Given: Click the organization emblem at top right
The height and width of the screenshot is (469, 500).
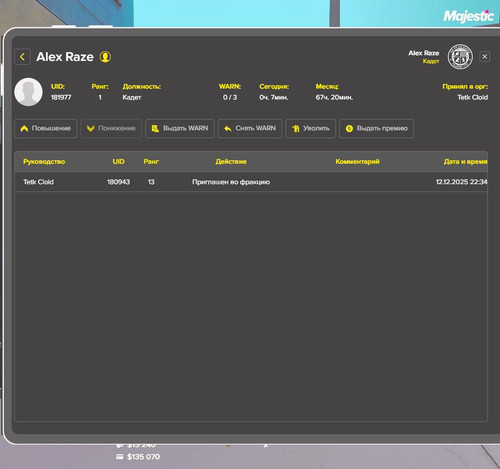Looking at the screenshot, I should (x=460, y=57).
